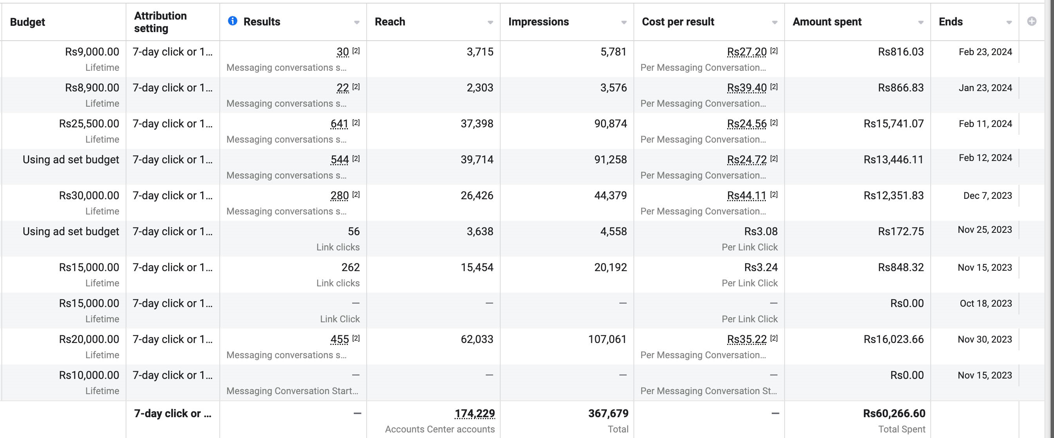Image resolution: width=1054 pixels, height=438 pixels.
Task: Click the [2] footnote beside 641 results
Action: click(356, 123)
